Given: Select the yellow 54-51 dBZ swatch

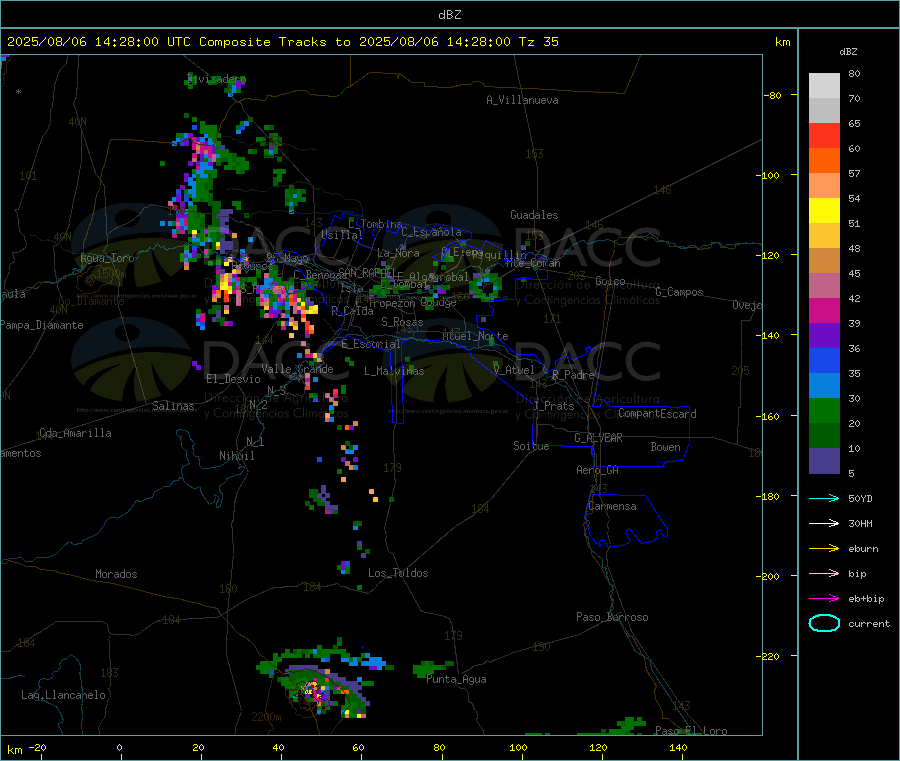Looking at the screenshot, I should (824, 211).
